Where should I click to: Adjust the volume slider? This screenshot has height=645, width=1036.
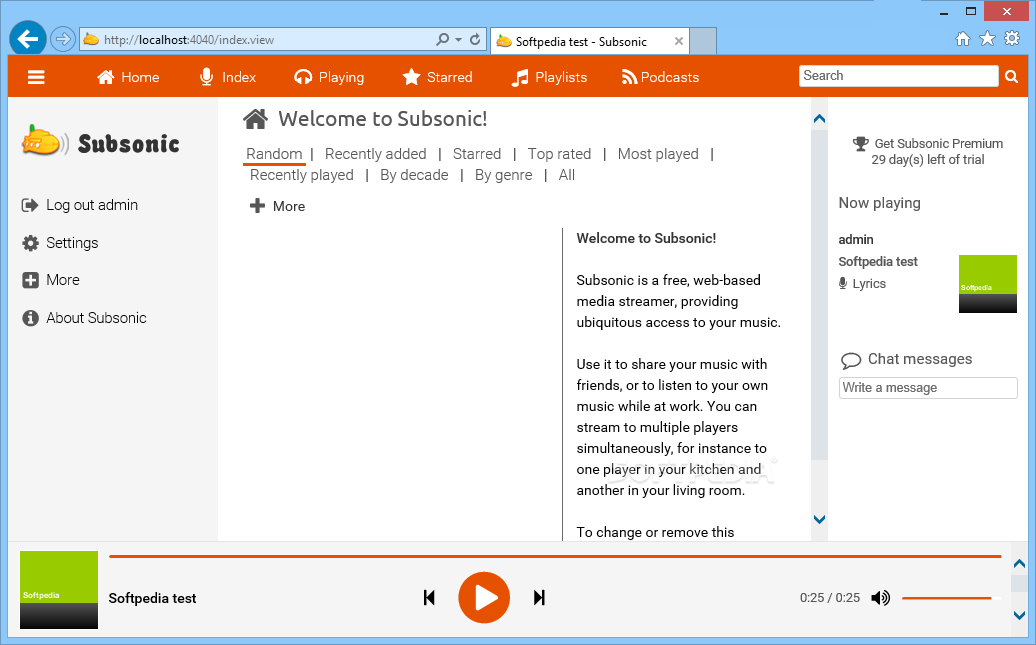(x=950, y=598)
